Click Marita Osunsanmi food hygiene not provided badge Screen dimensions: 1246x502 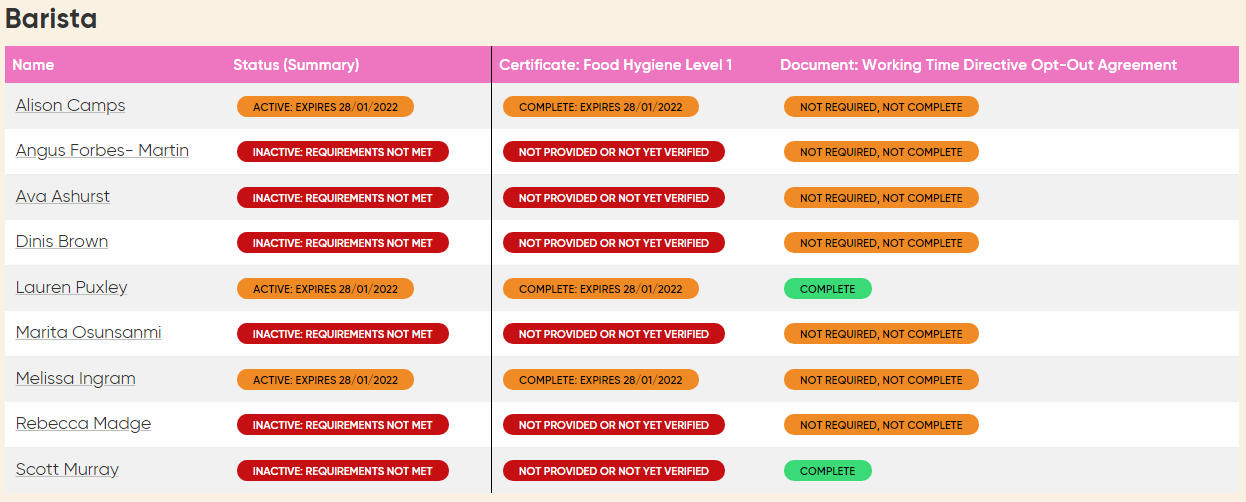tap(614, 334)
